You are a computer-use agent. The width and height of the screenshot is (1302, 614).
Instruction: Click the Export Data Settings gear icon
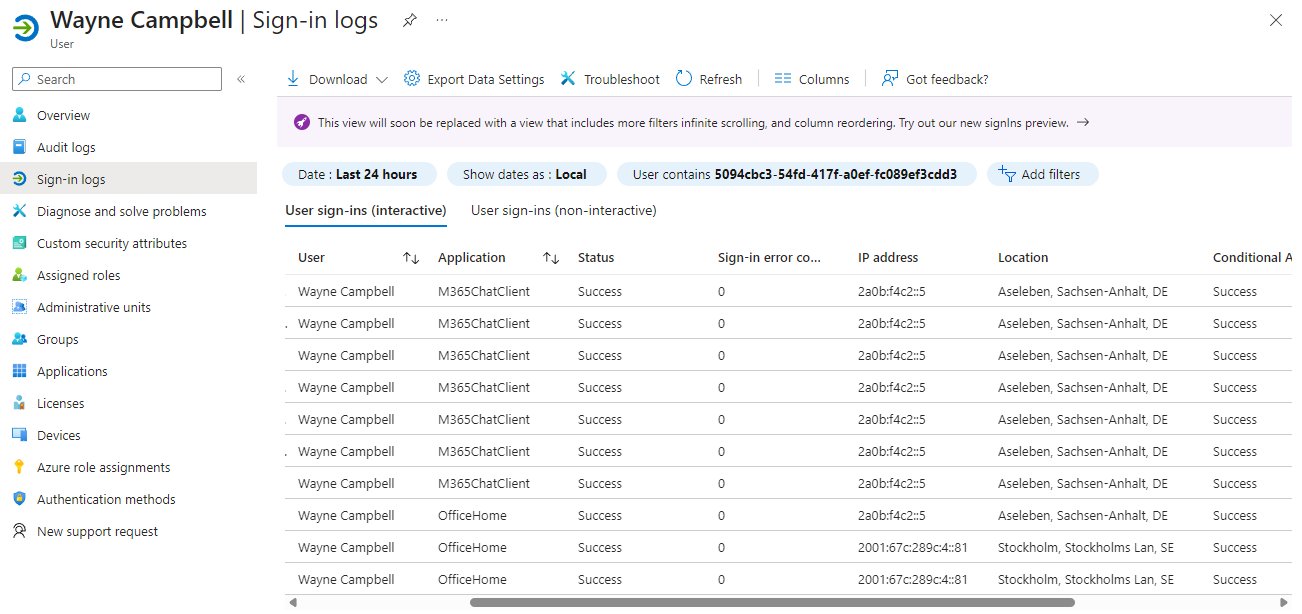click(x=412, y=79)
